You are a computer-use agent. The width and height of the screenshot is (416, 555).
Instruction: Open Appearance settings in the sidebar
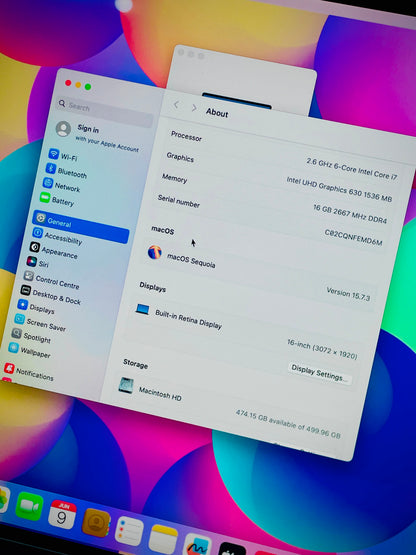53,250
